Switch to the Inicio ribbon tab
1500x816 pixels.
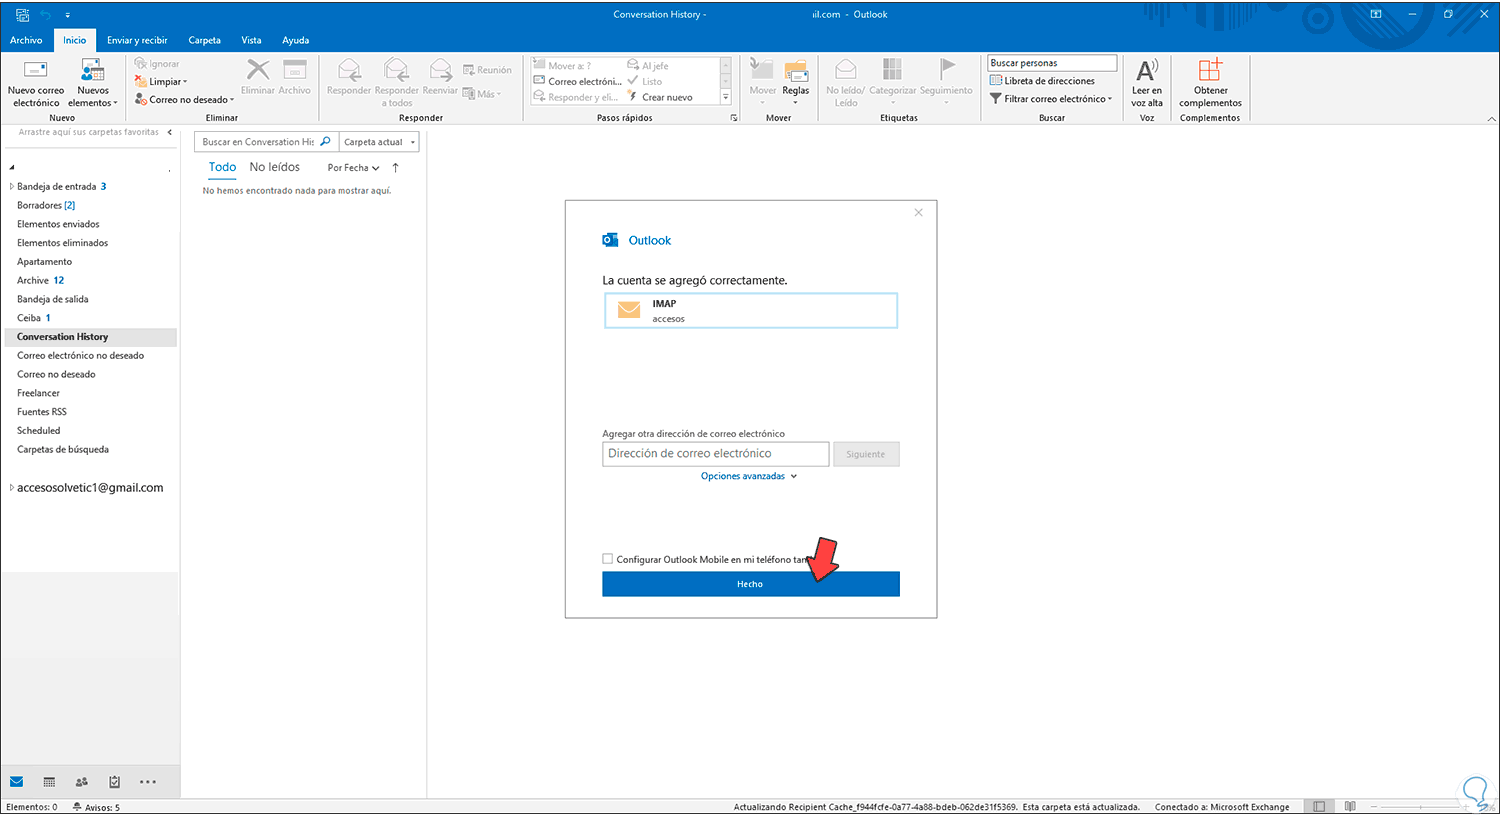pyautogui.click(x=75, y=40)
